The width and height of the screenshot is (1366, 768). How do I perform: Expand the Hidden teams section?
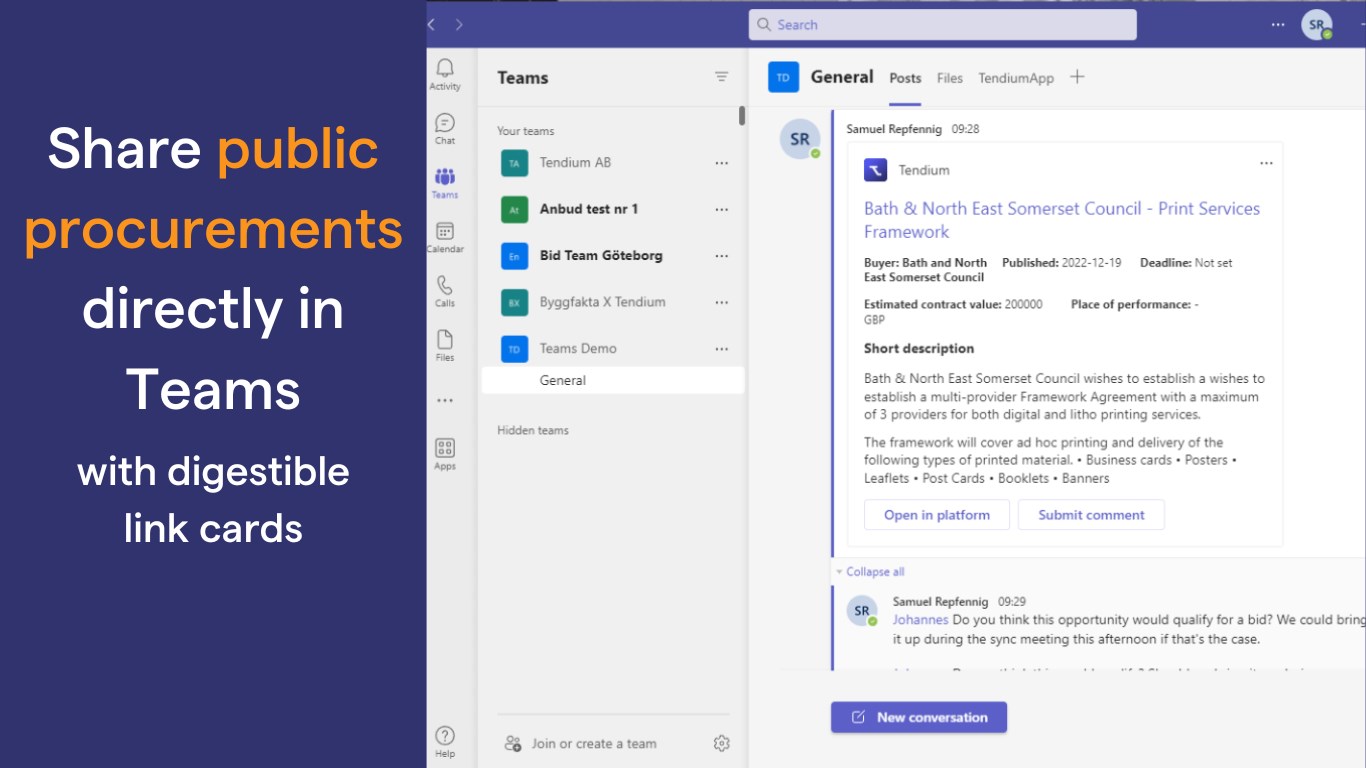click(533, 430)
